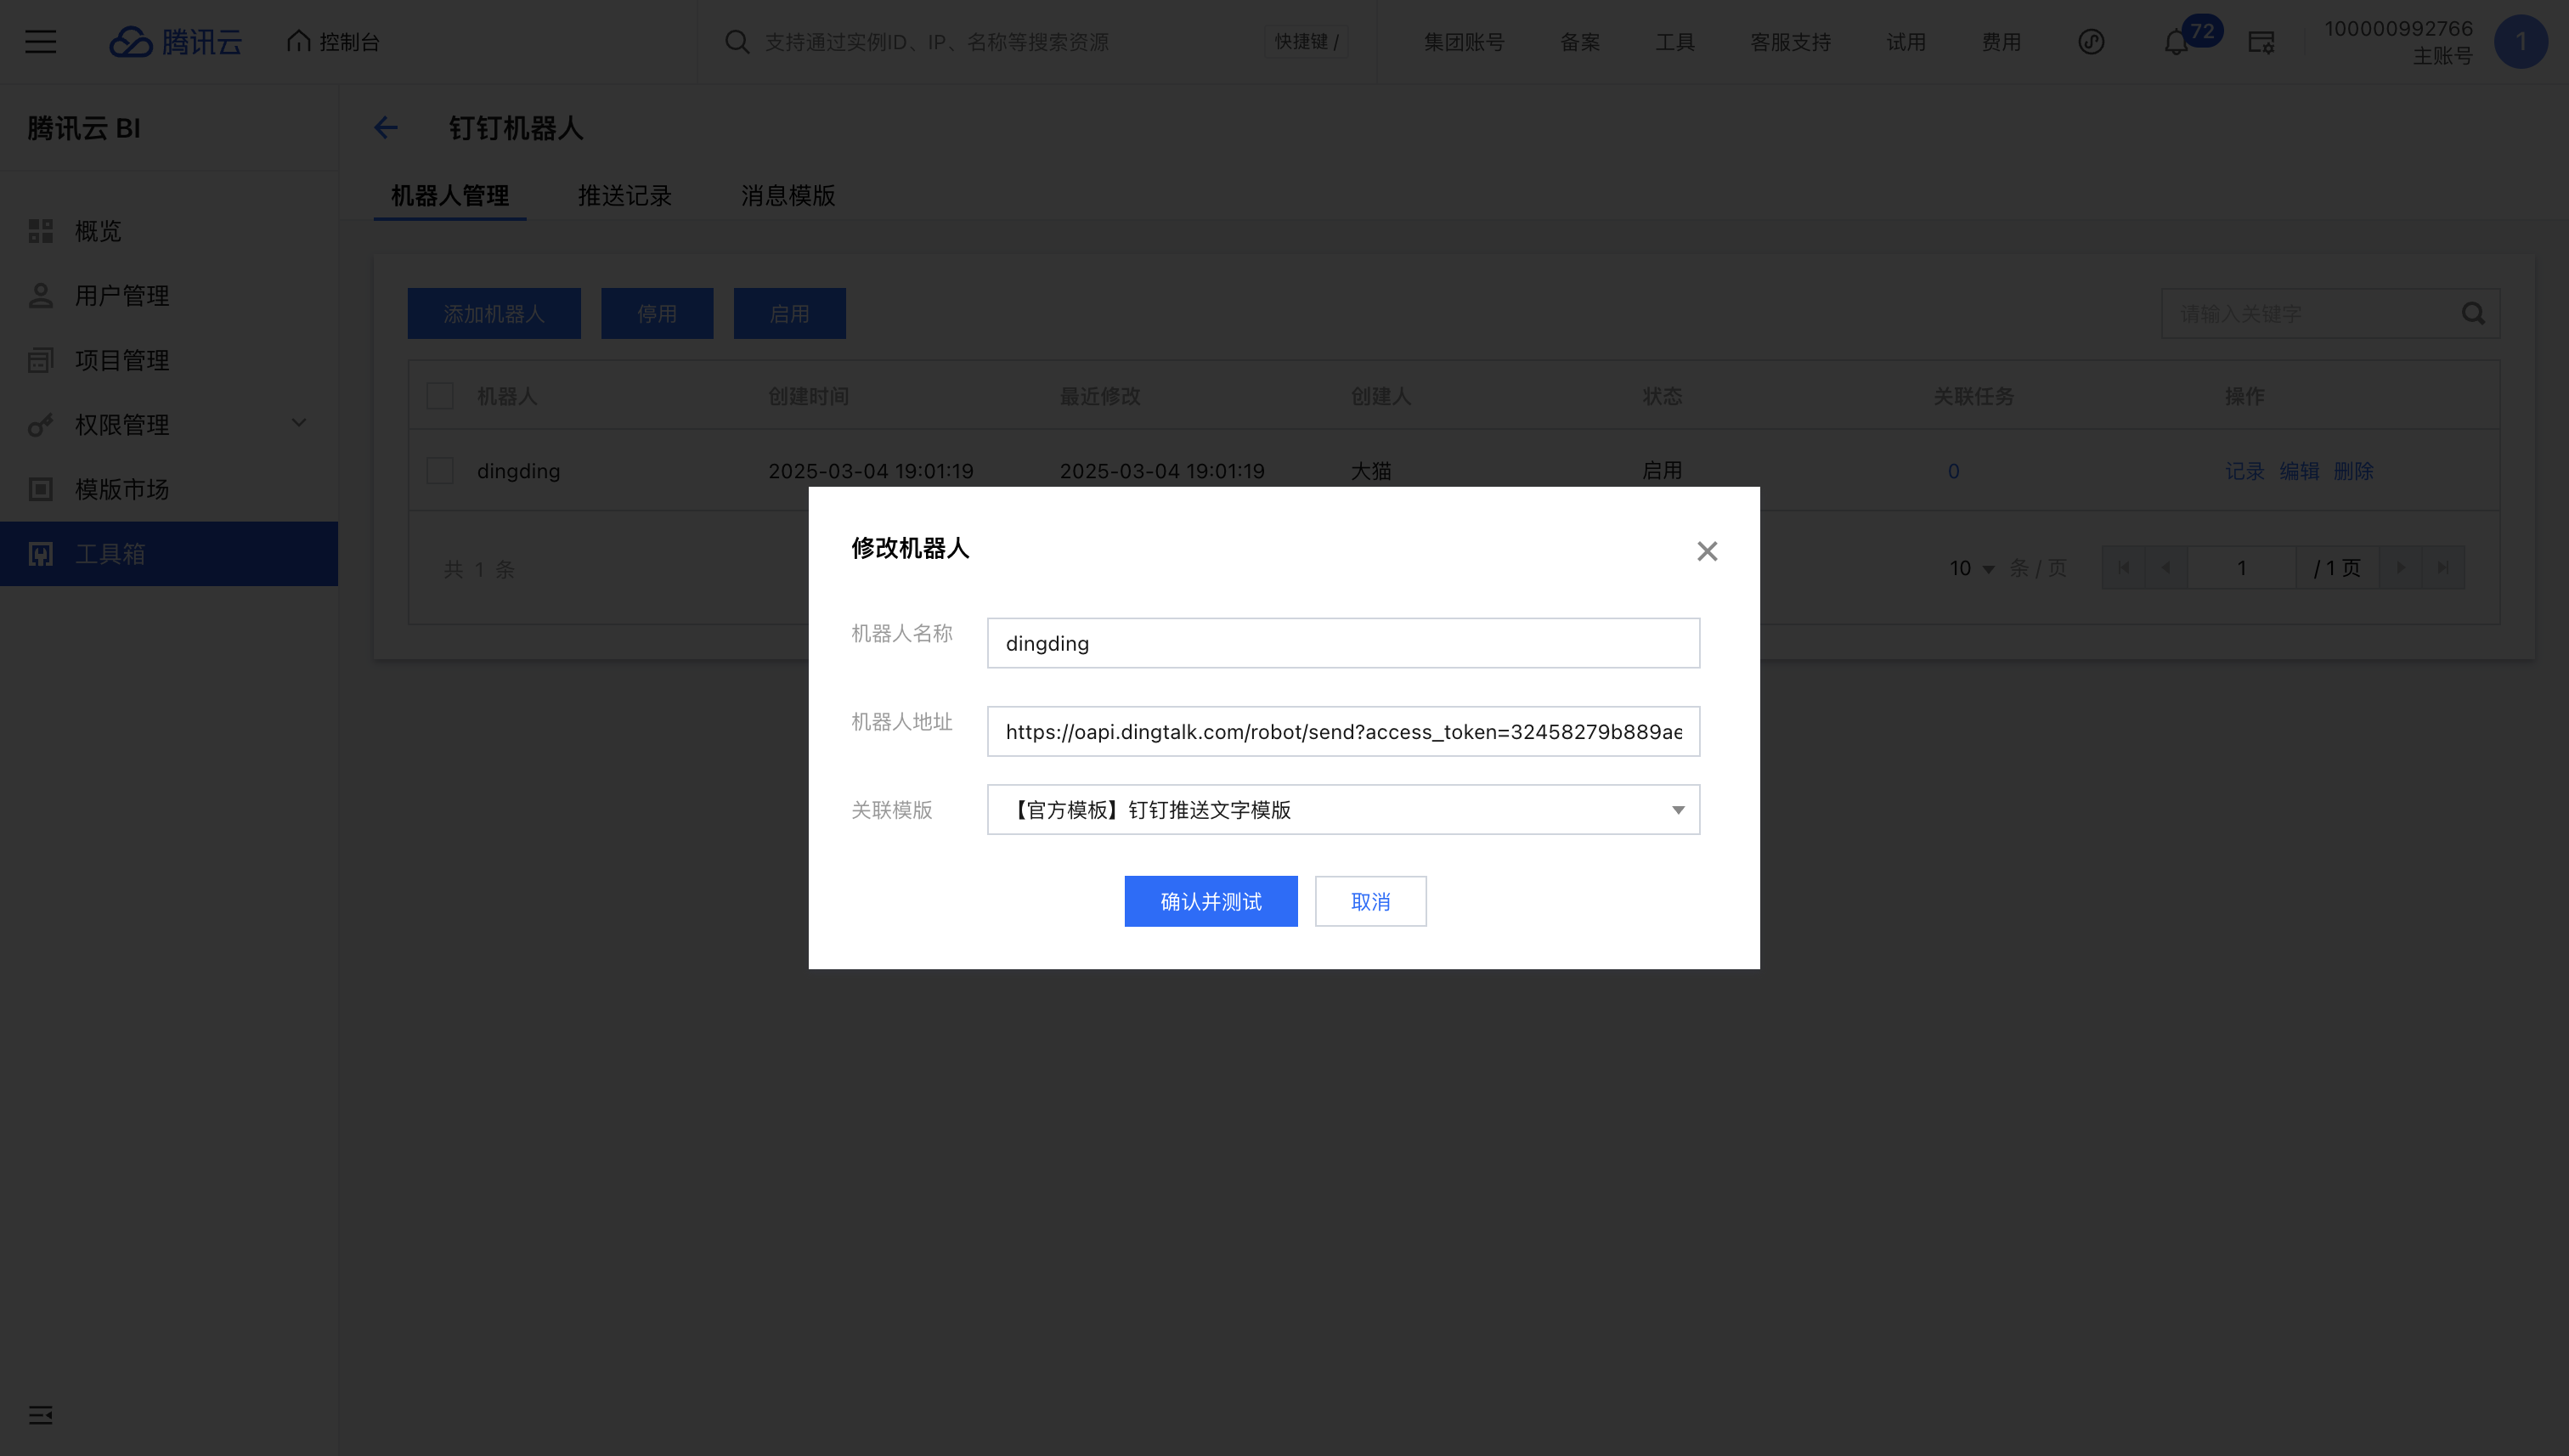
Task: Expand the 关联模版 dropdown
Action: (x=1342, y=810)
